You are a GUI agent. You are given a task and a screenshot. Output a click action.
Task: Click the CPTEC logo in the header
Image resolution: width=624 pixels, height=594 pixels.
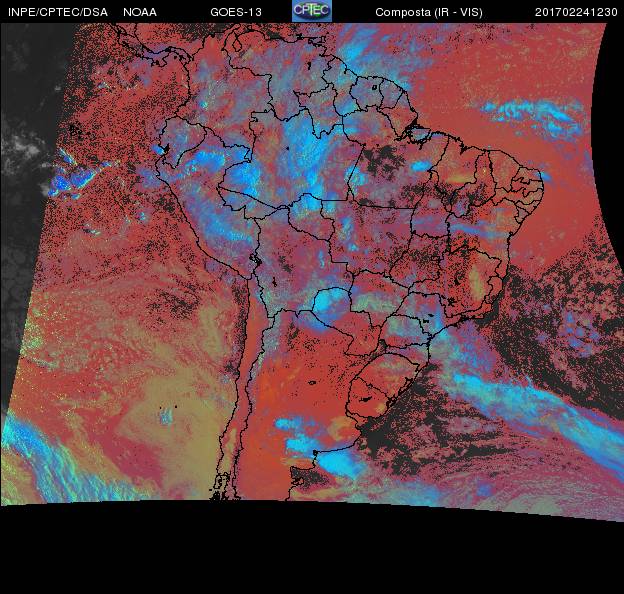click(x=312, y=11)
